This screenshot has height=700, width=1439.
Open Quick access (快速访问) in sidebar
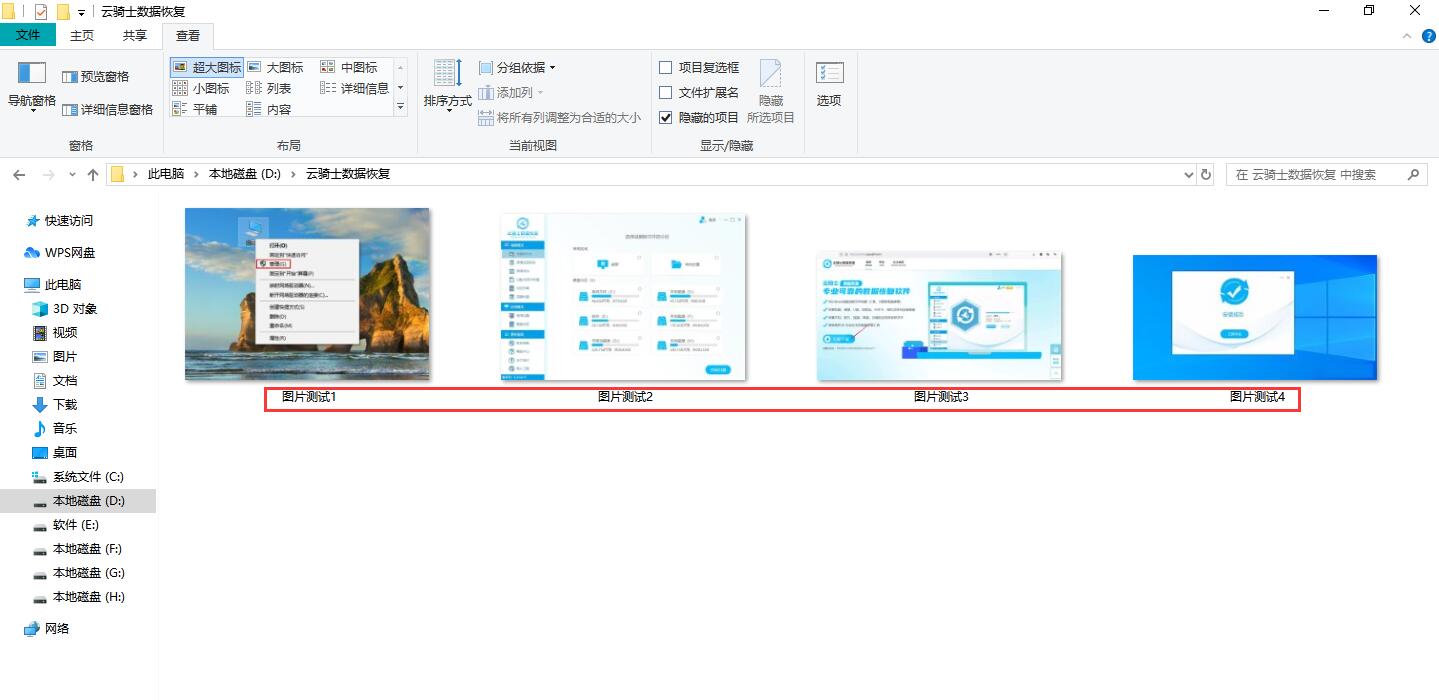(59, 220)
